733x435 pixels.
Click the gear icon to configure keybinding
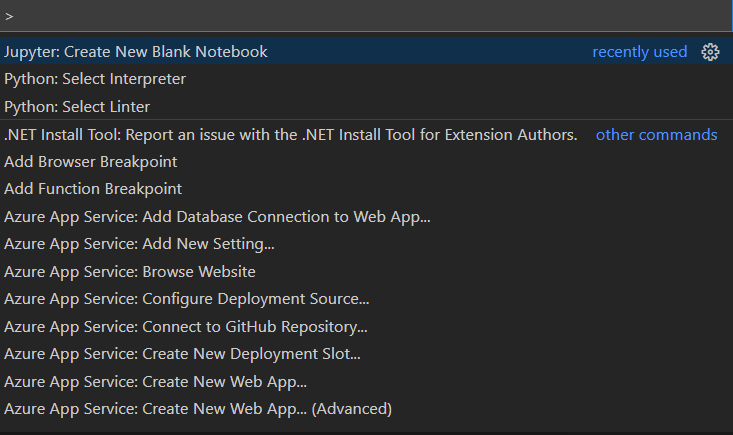pyautogui.click(x=710, y=52)
